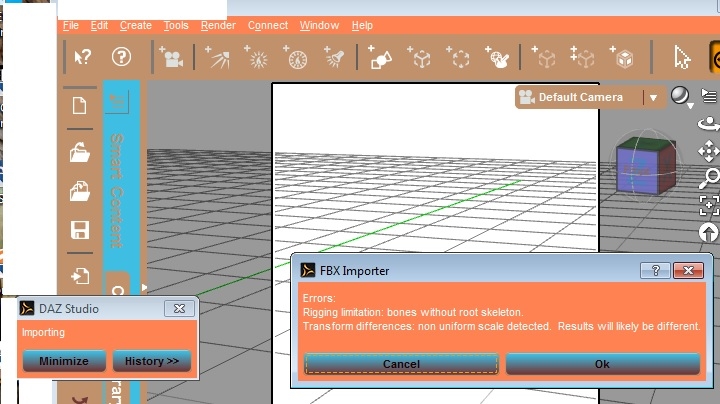Open the File menu
Viewport: 720px width, 404px height.
pyautogui.click(x=71, y=26)
